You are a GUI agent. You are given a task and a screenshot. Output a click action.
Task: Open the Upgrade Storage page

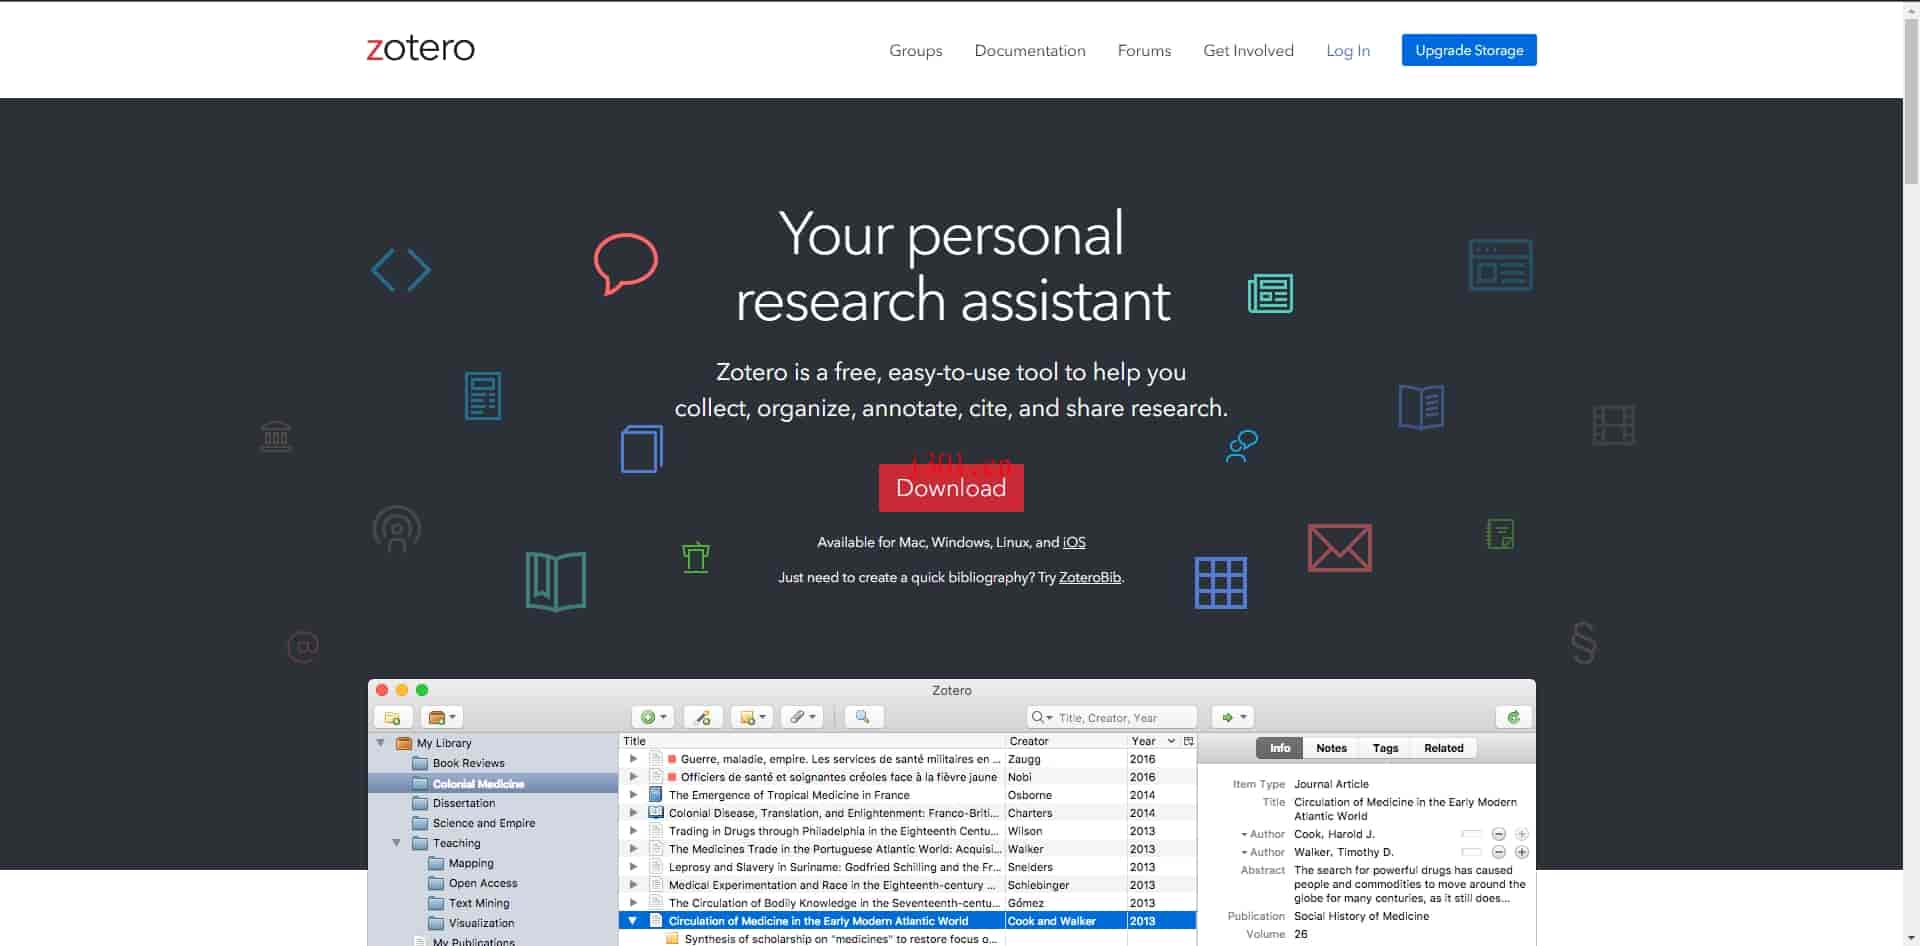tap(1469, 49)
